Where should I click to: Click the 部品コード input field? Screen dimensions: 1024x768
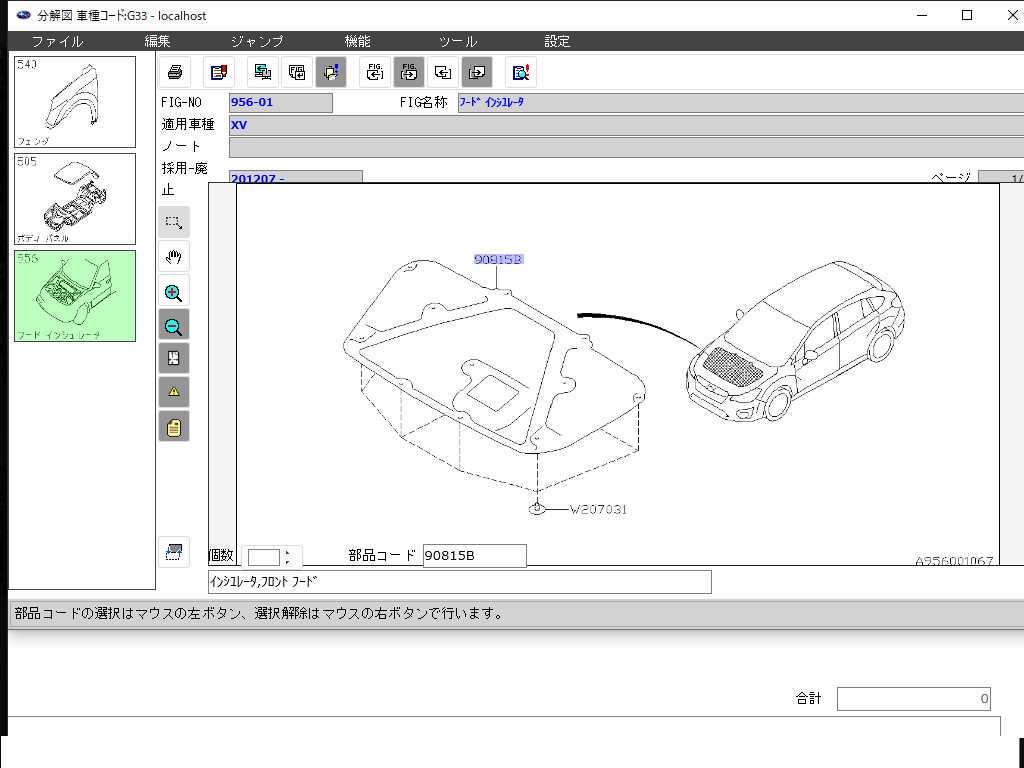tap(474, 556)
